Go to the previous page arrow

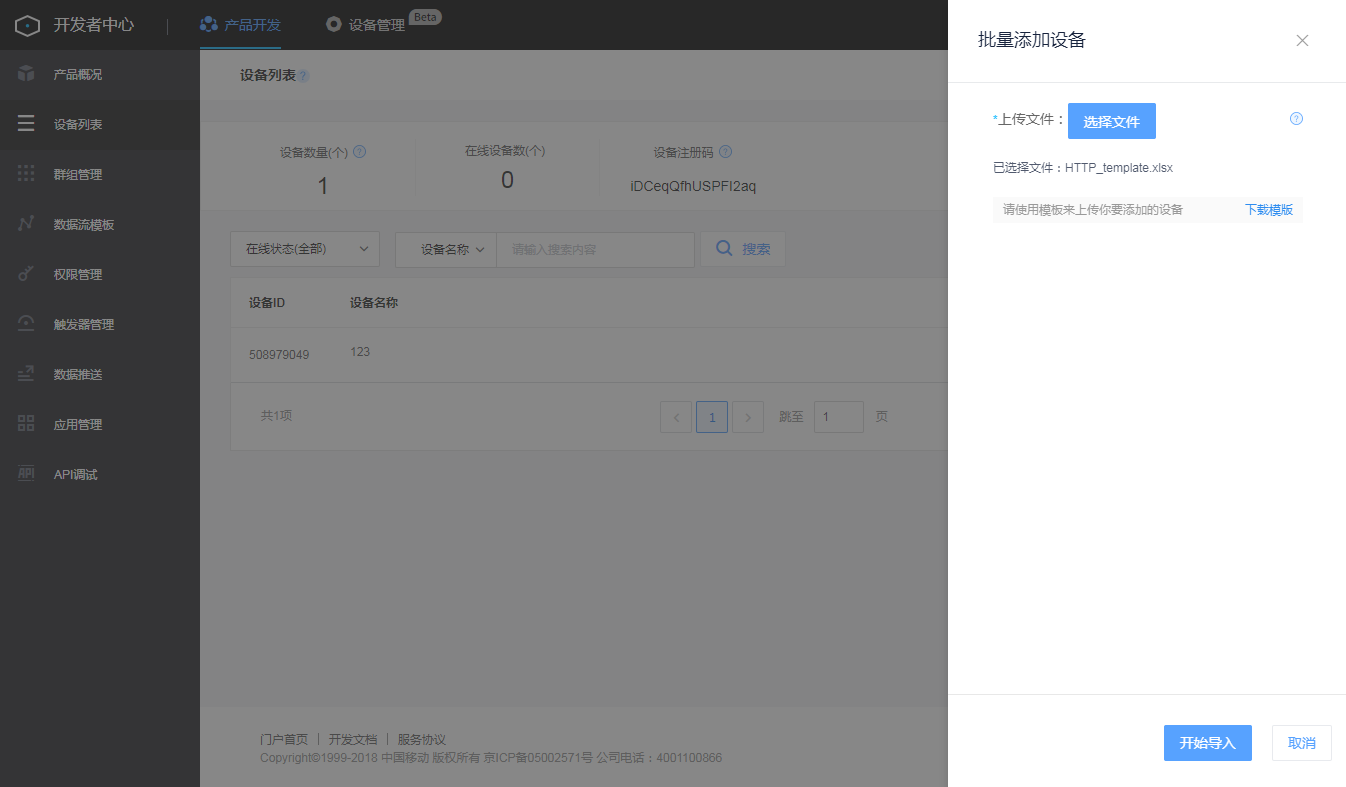pyautogui.click(x=676, y=417)
